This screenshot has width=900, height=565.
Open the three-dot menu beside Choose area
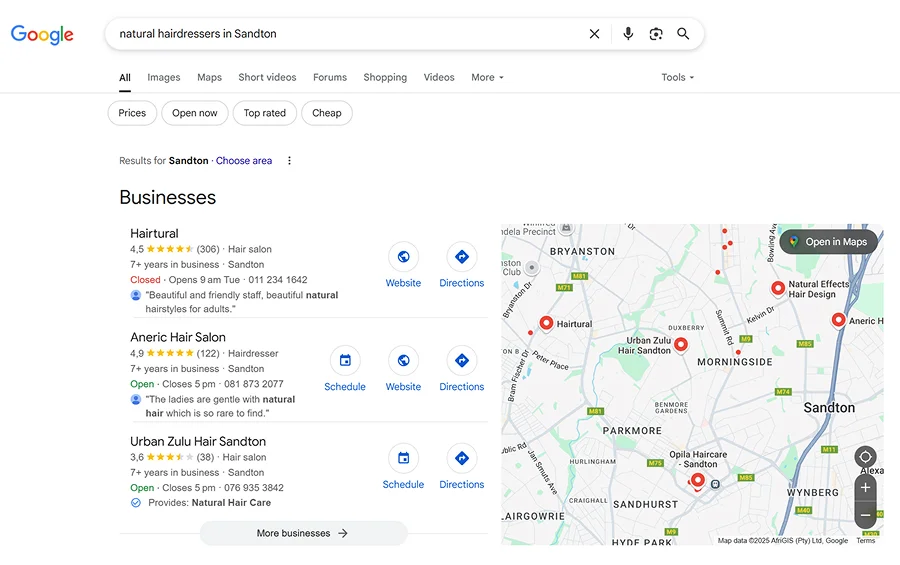coord(289,161)
